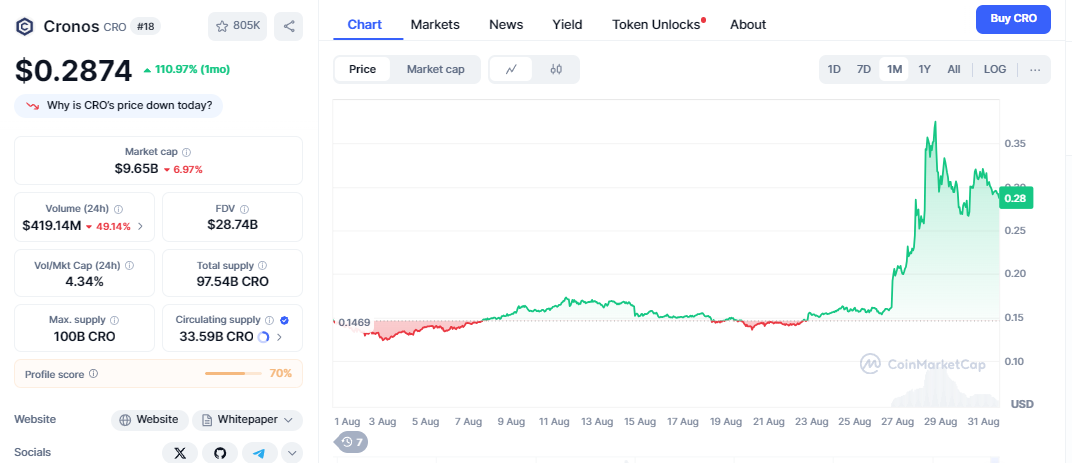Click Why is CRO's price down today
The image size is (1072, 463).
coord(118,106)
